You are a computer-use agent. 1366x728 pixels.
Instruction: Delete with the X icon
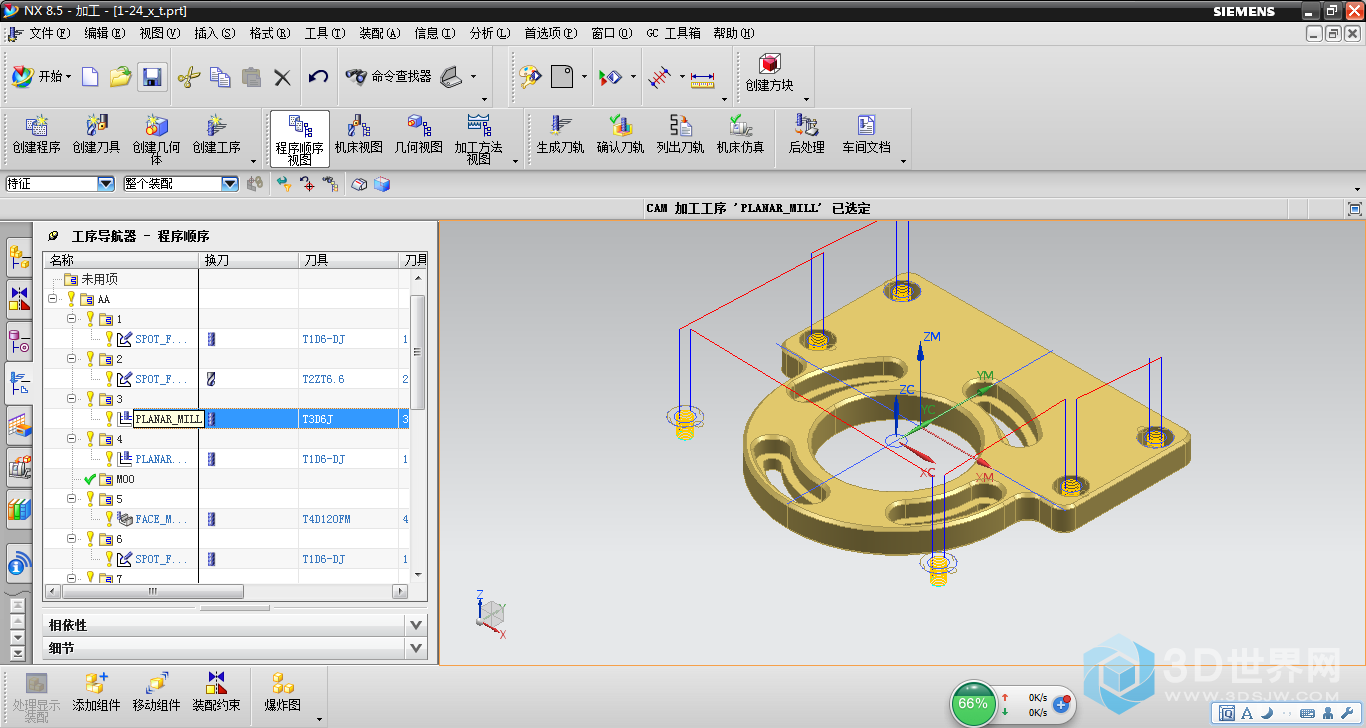click(283, 77)
